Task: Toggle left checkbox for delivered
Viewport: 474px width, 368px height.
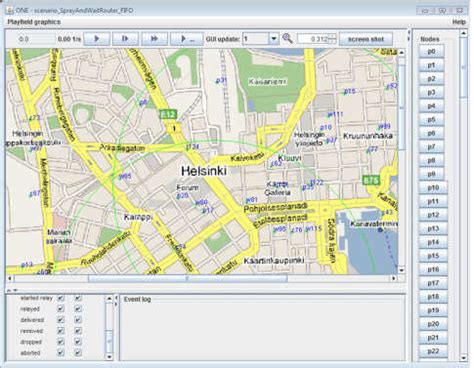Action: click(61, 320)
